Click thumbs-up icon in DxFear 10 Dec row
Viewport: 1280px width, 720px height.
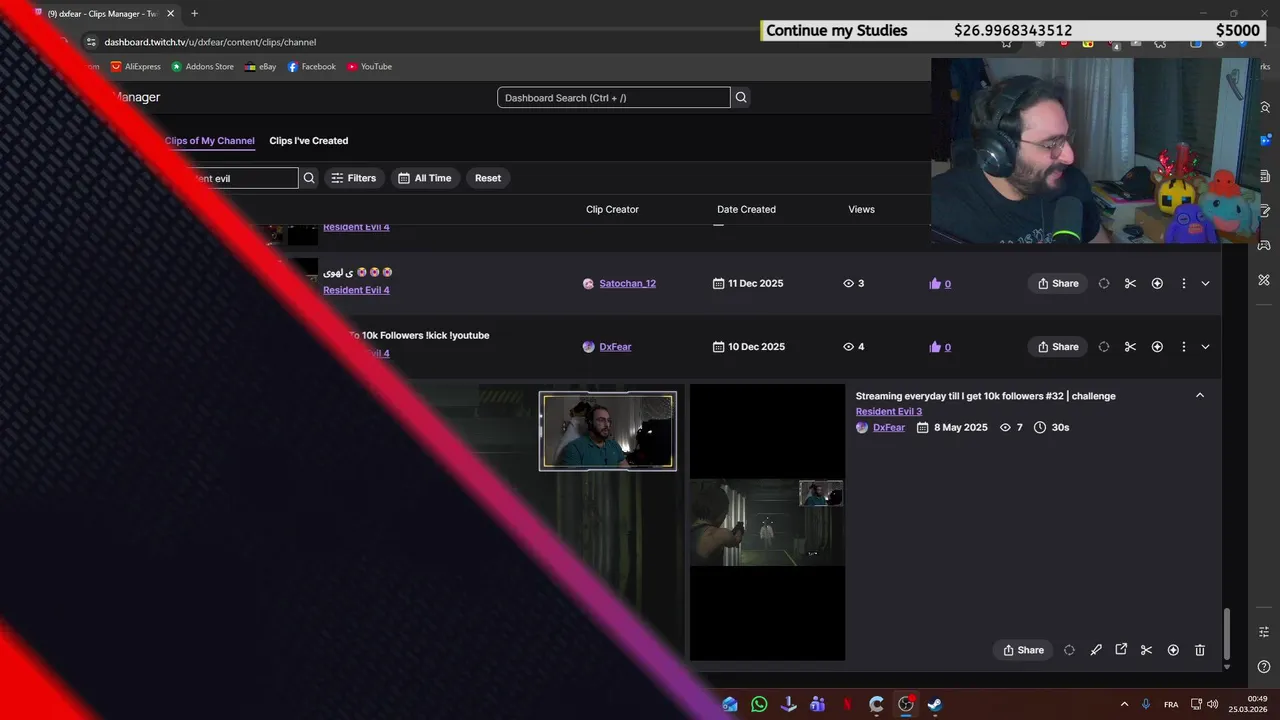pyautogui.click(x=935, y=347)
